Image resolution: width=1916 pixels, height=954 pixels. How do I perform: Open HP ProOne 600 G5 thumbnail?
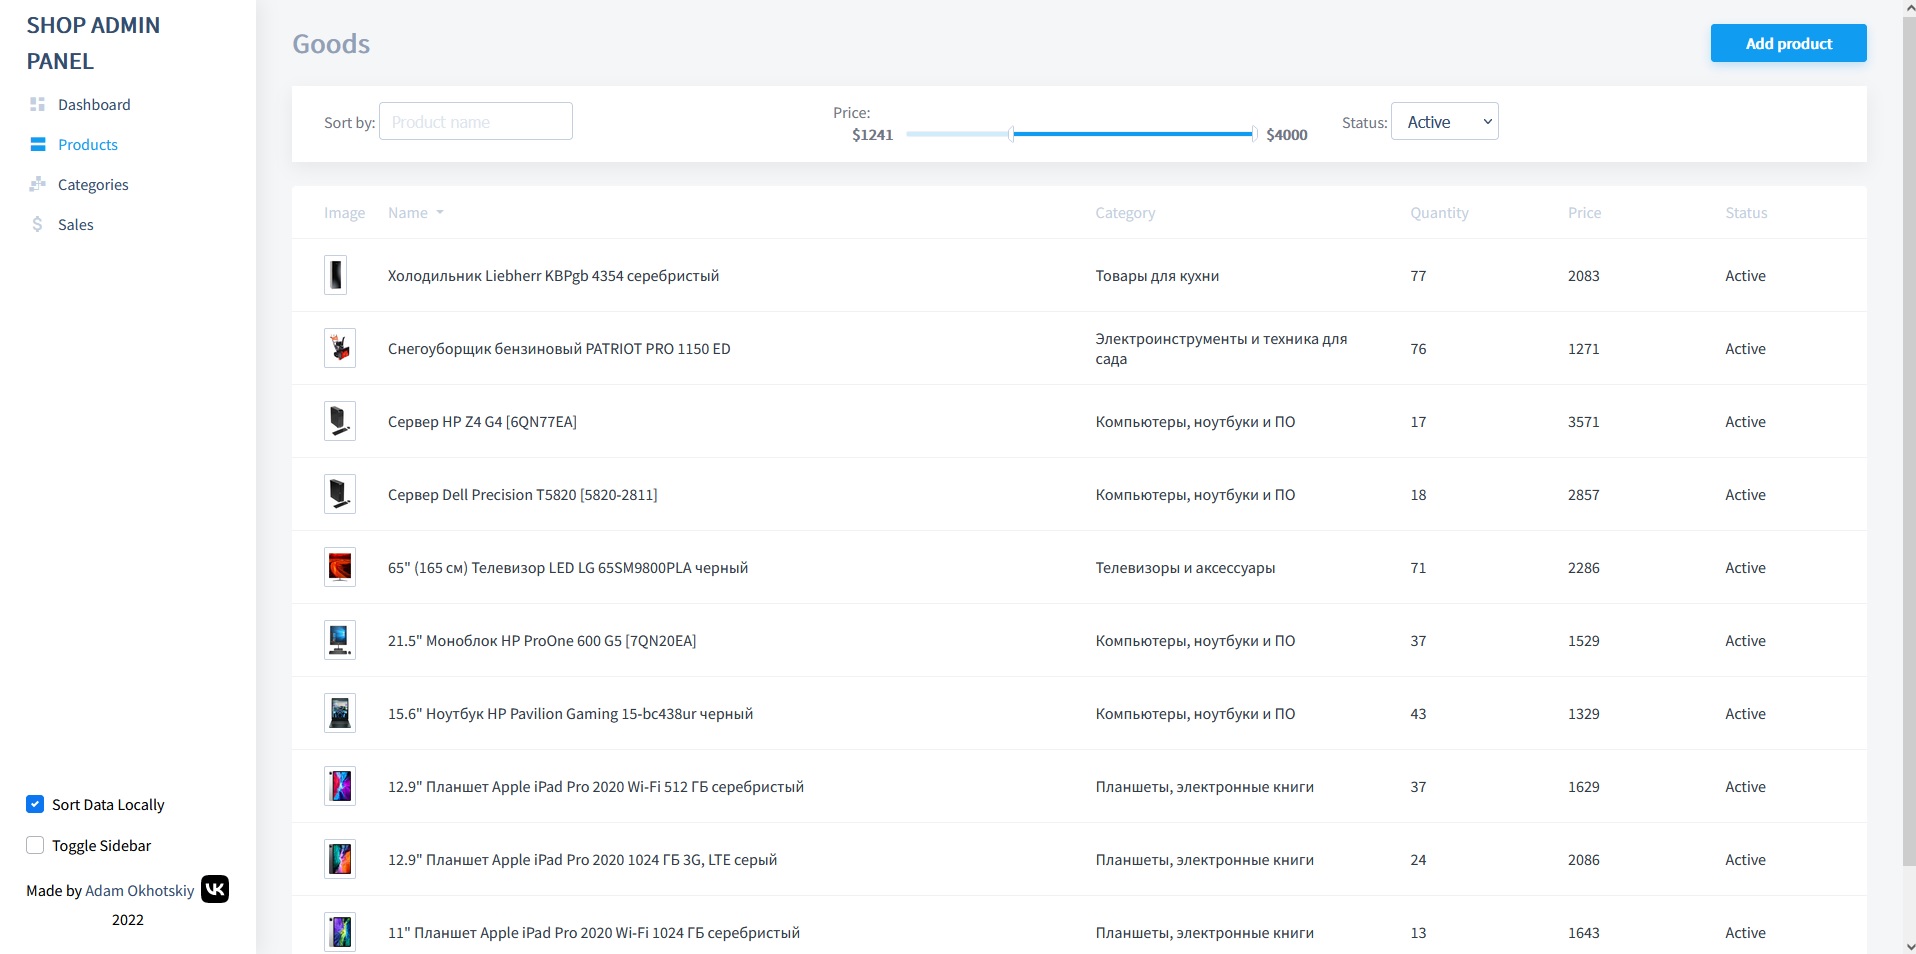(340, 640)
